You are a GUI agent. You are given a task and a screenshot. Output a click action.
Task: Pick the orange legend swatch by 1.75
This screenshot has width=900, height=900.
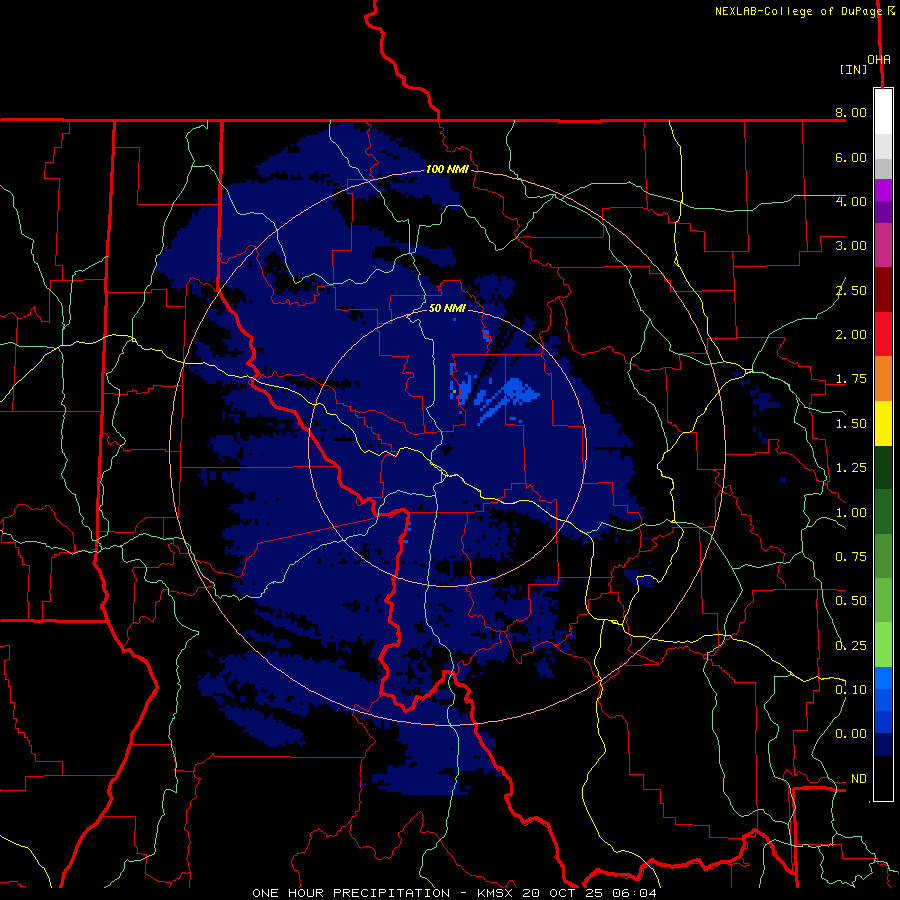(x=883, y=379)
